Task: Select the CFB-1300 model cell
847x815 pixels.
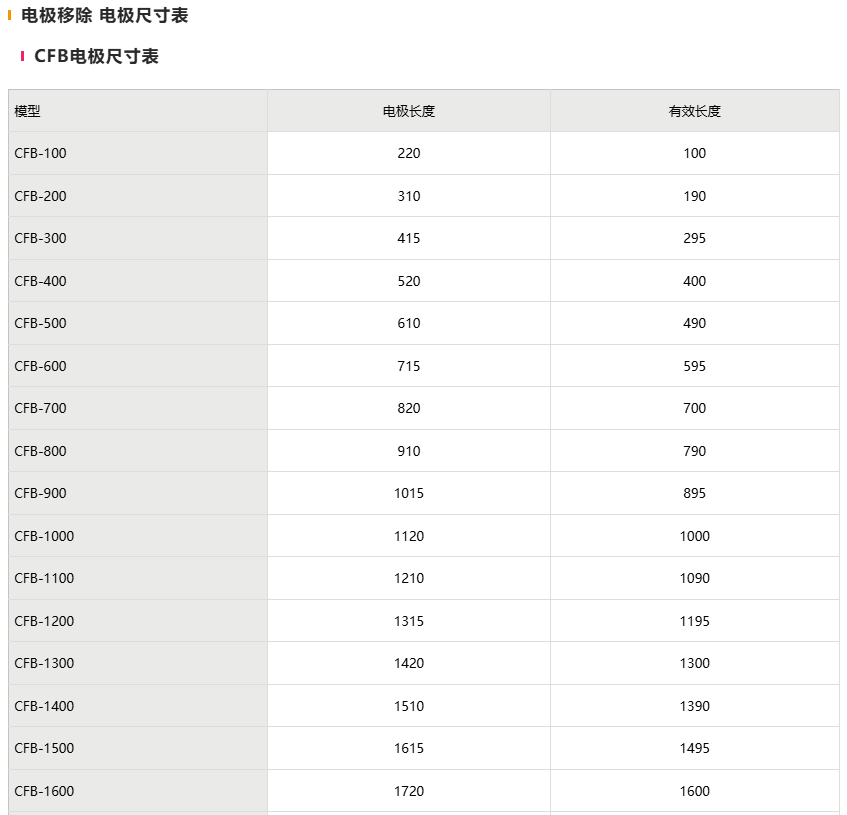Action: [44, 663]
